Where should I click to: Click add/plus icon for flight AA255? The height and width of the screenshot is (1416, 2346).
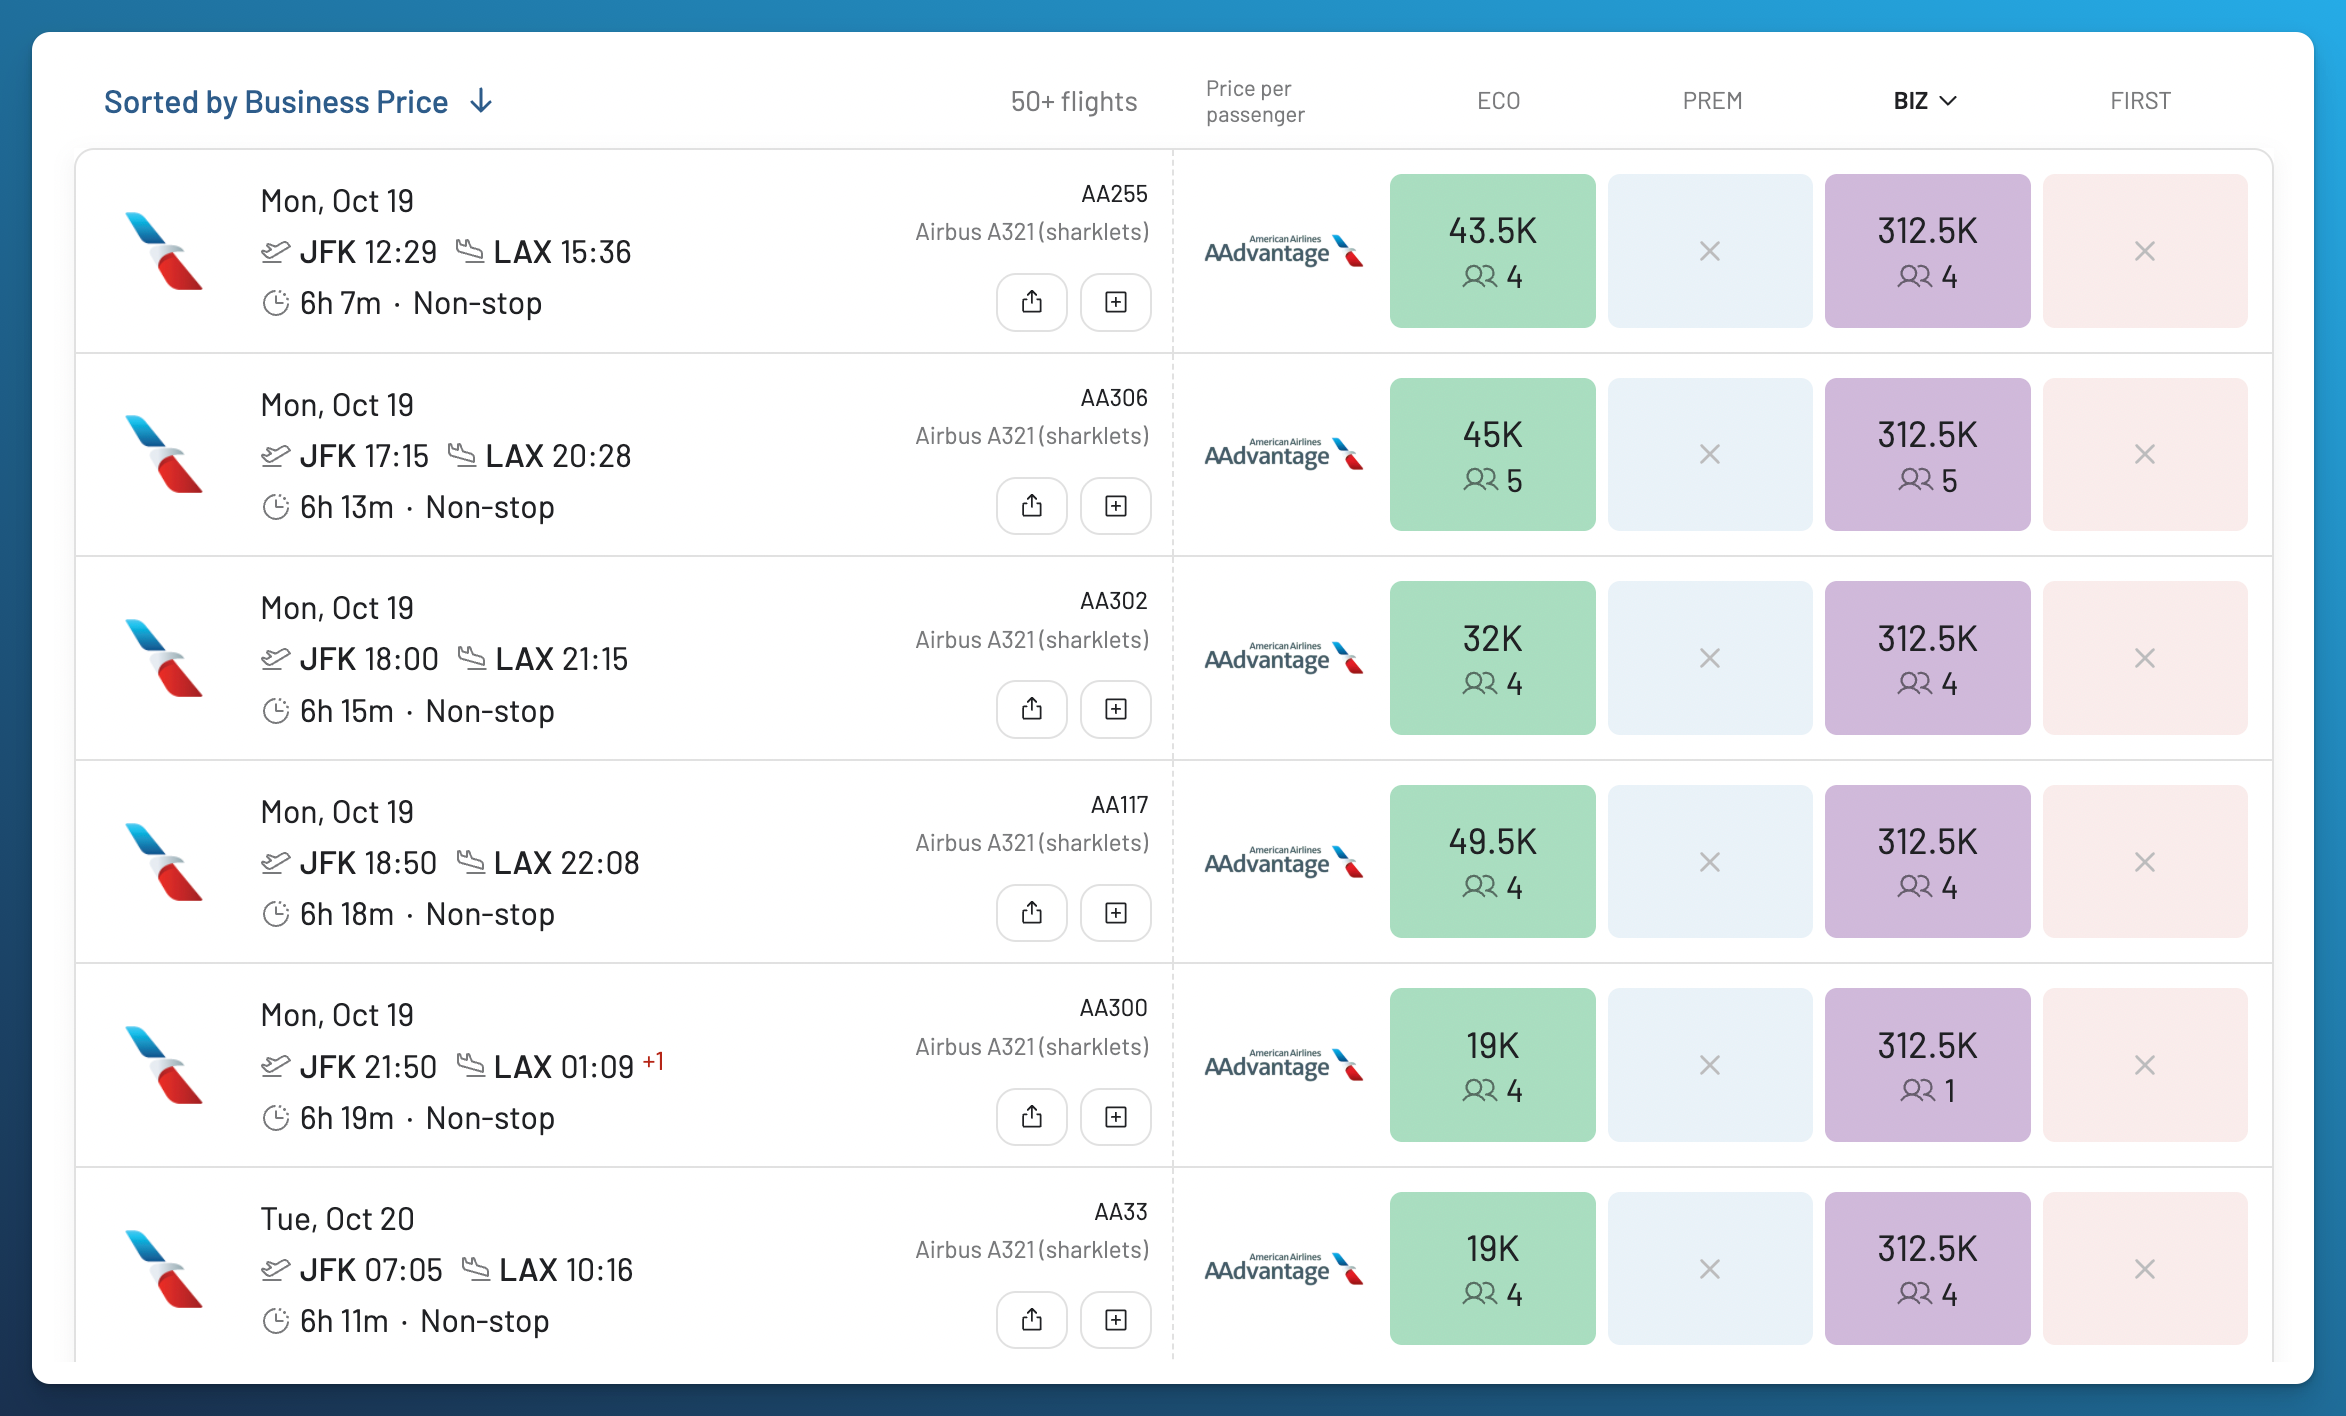(x=1116, y=302)
